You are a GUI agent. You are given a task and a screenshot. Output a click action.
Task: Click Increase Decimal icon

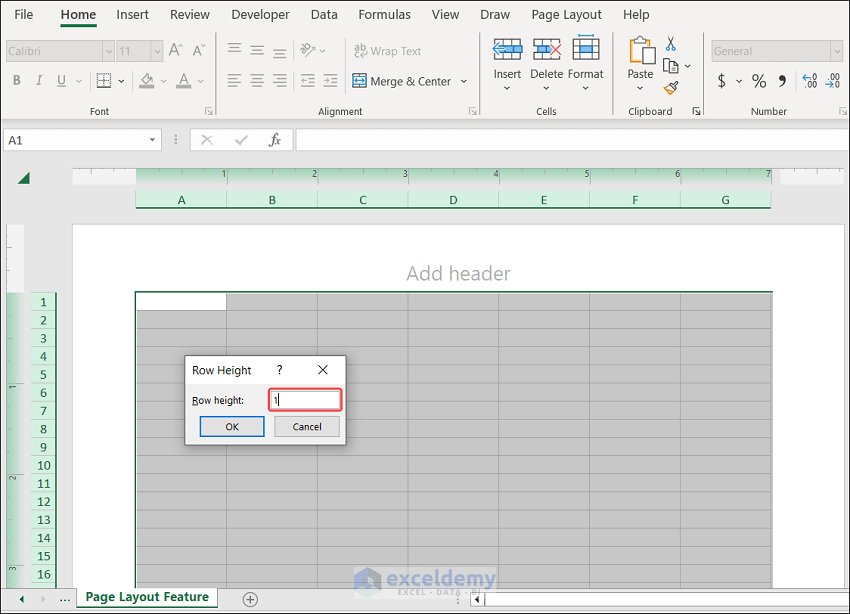tap(810, 81)
